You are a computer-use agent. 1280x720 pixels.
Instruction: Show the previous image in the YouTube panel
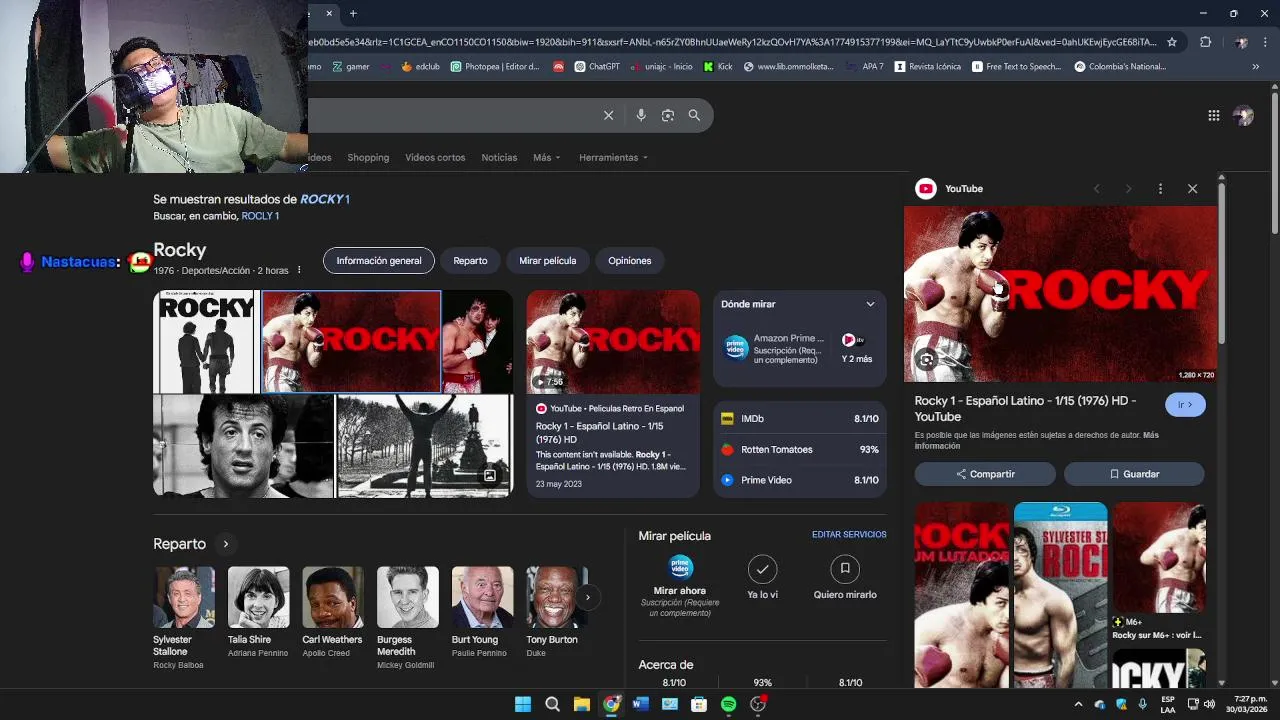[1097, 188]
